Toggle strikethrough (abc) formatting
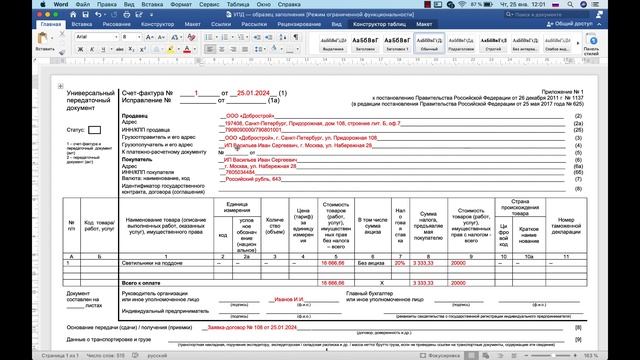Image resolution: width=640 pixels, height=360 pixels. [120, 49]
